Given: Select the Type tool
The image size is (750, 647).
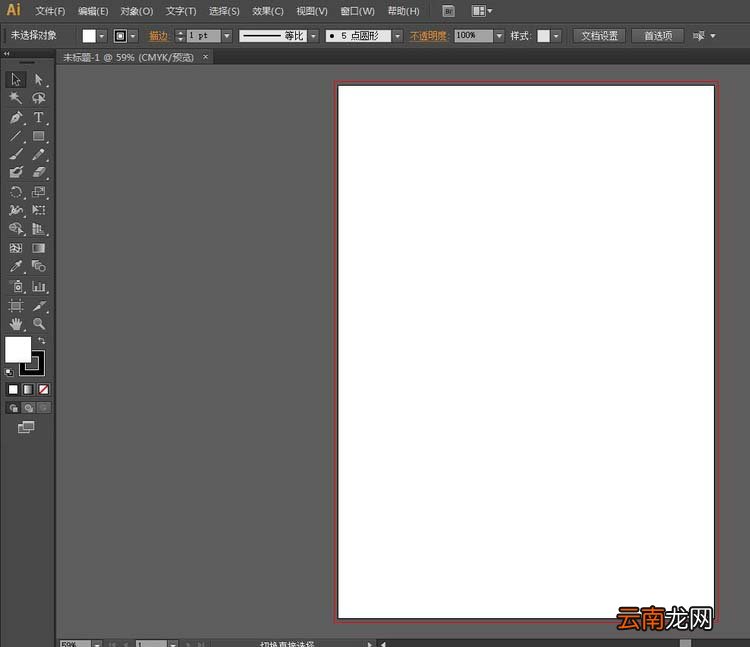Looking at the screenshot, I should pos(38,117).
